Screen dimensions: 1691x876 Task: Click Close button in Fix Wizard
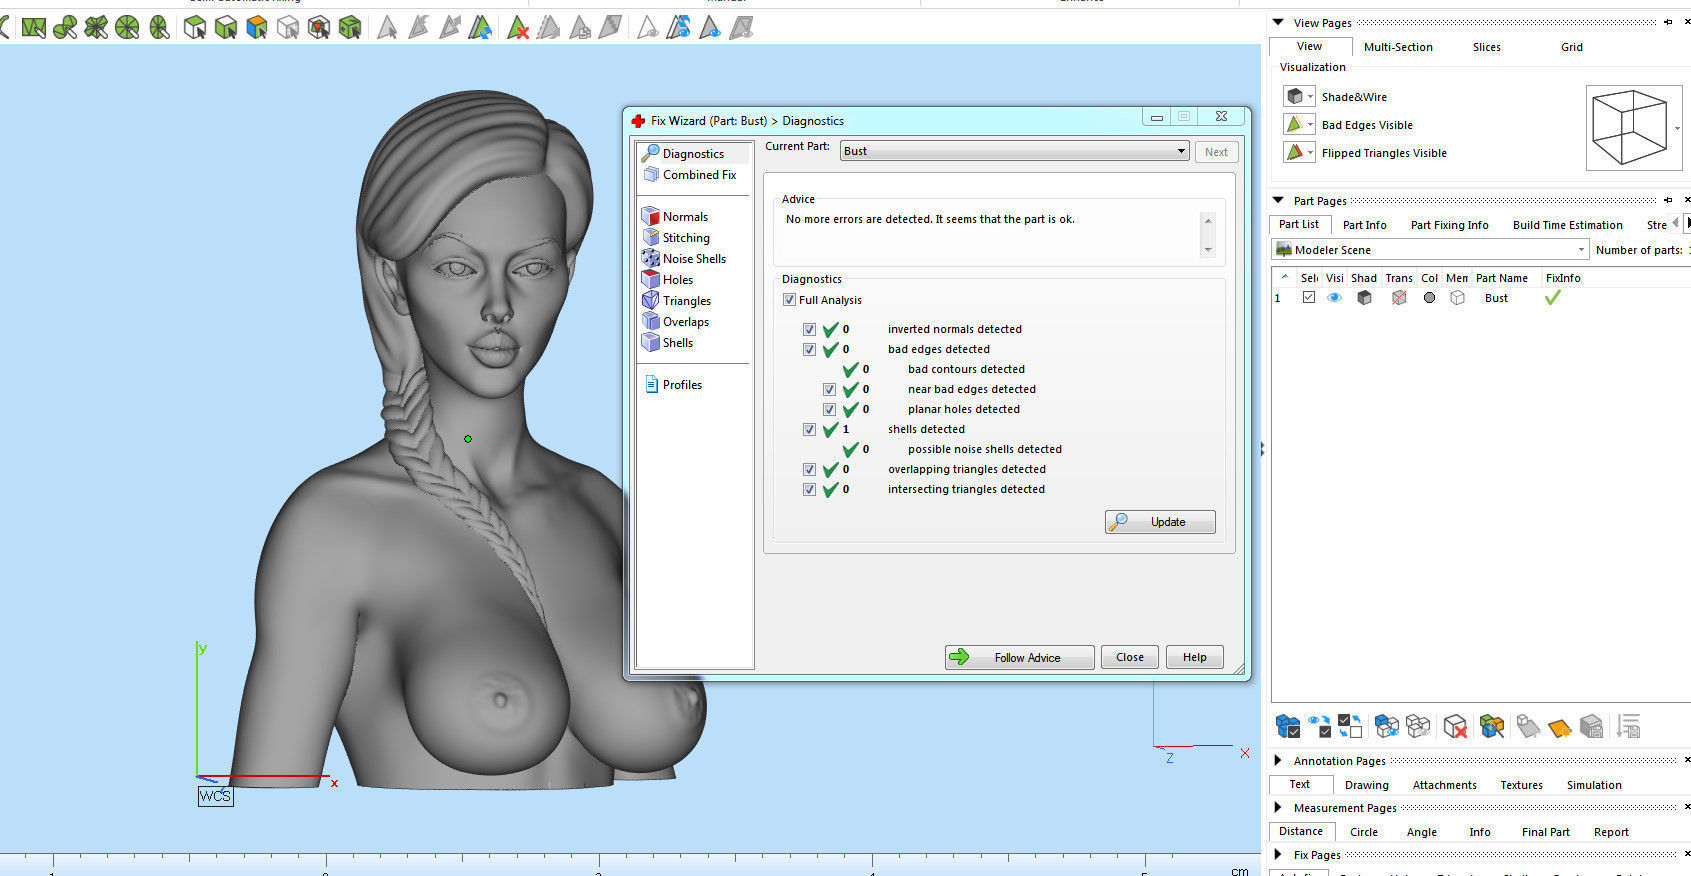1130,657
